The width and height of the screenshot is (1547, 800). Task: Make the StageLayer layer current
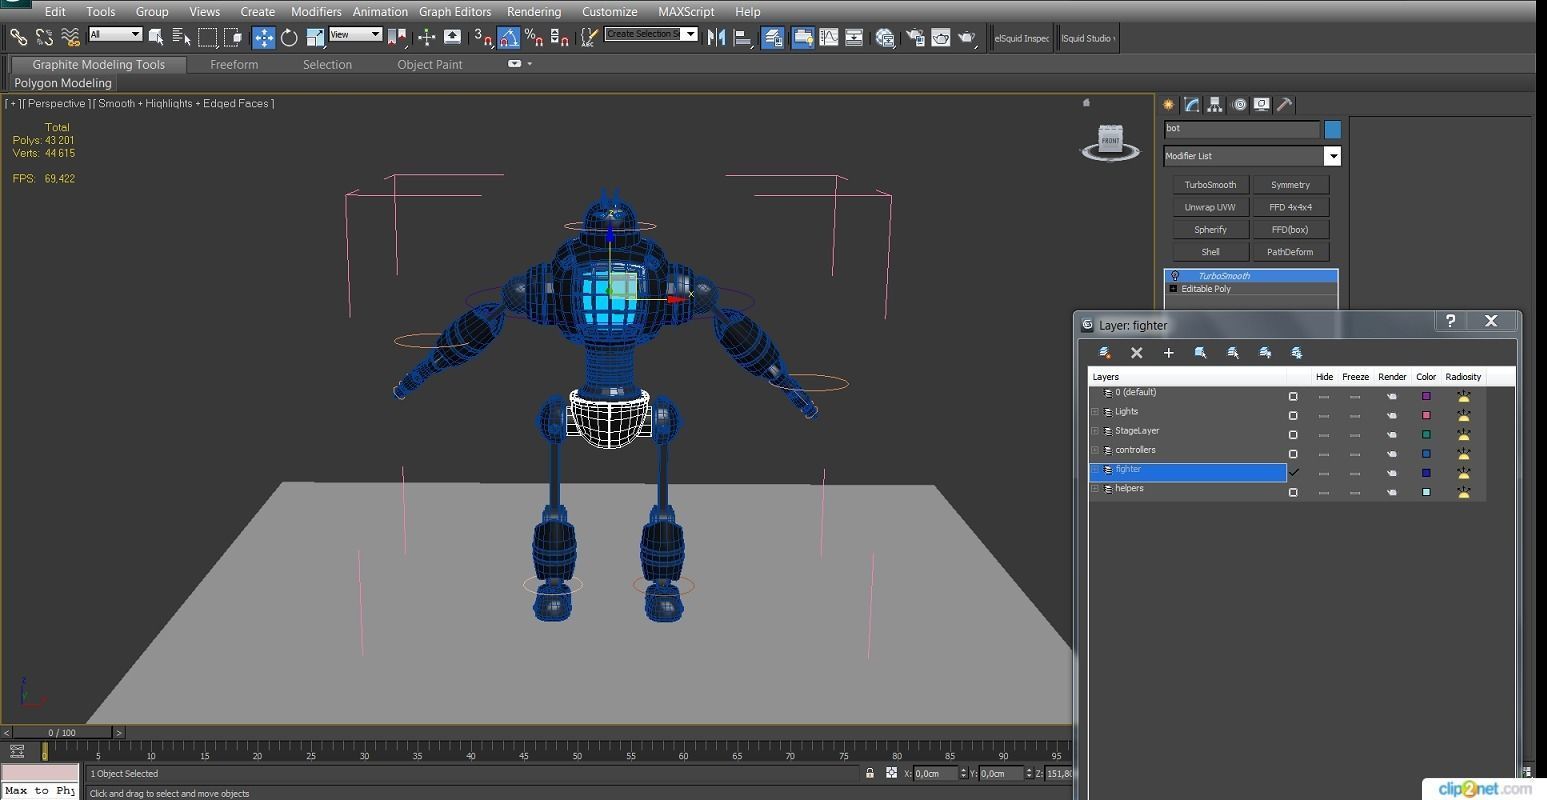click(1293, 434)
